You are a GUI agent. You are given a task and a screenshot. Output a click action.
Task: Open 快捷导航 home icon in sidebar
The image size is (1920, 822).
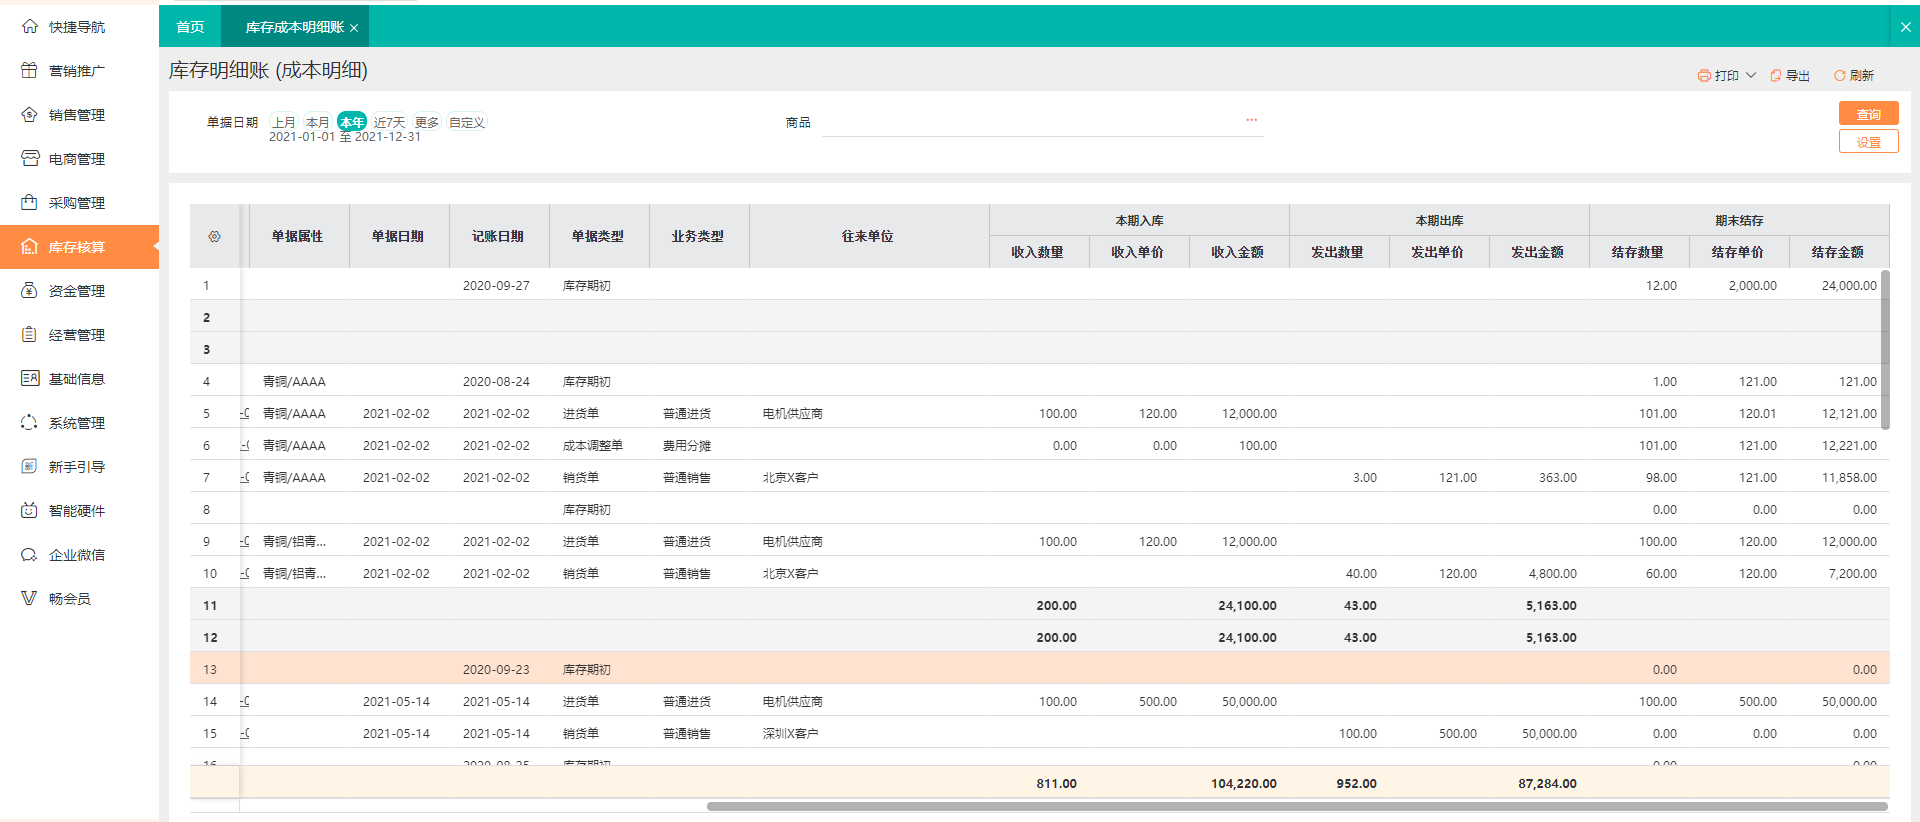point(29,27)
